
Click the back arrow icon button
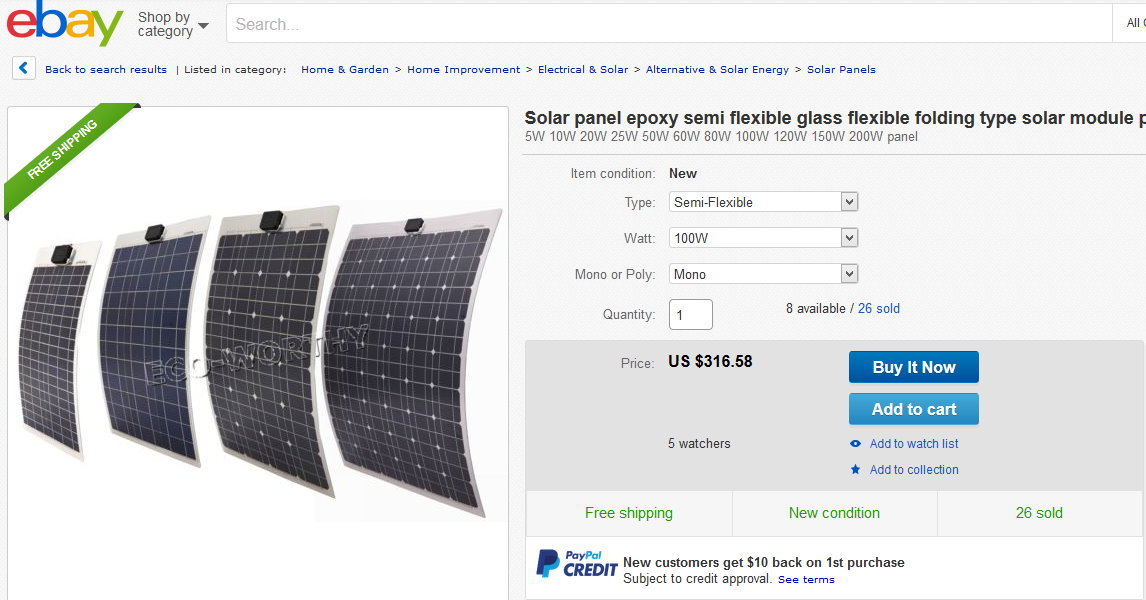pyautogui.click(x=24, y=68)
